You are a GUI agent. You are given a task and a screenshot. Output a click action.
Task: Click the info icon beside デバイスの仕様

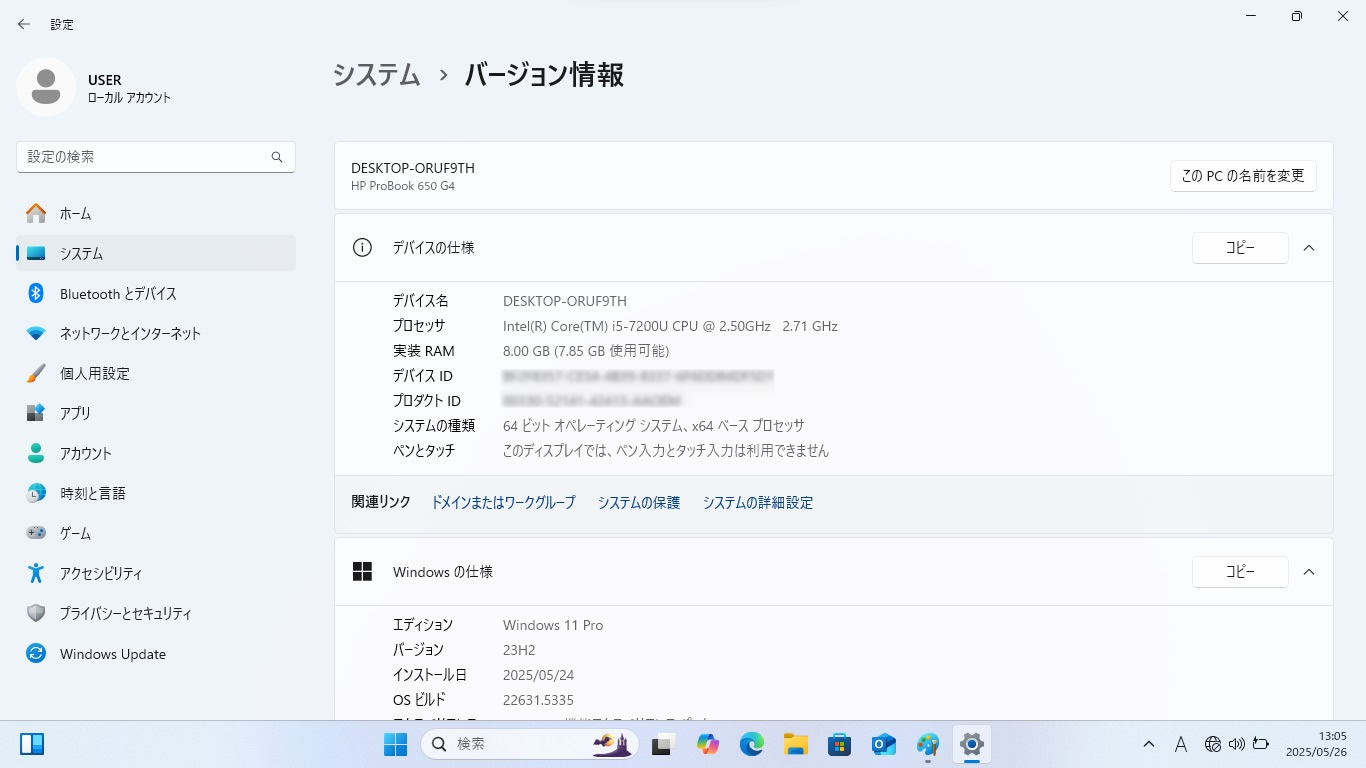point(362,247)
